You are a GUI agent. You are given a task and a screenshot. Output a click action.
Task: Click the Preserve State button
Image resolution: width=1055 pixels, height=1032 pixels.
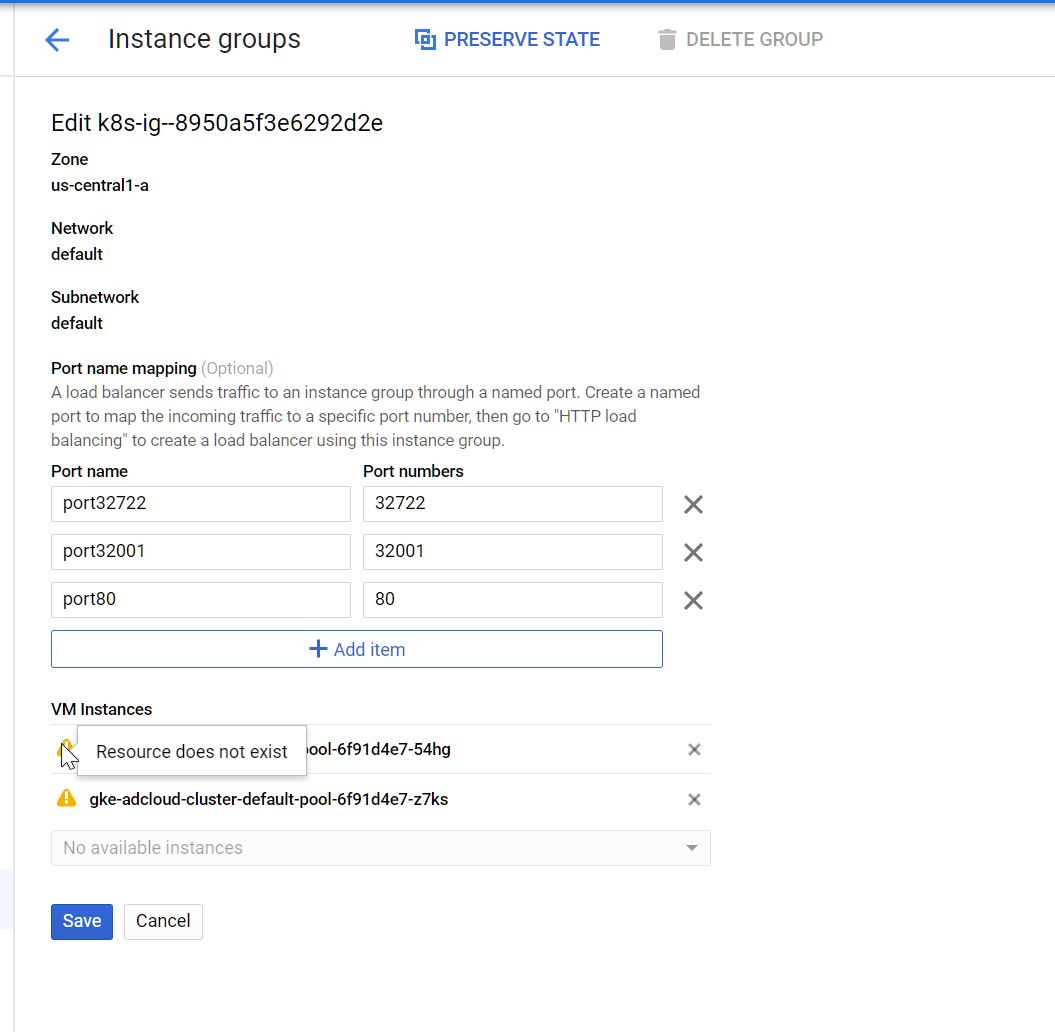(507, 40)
